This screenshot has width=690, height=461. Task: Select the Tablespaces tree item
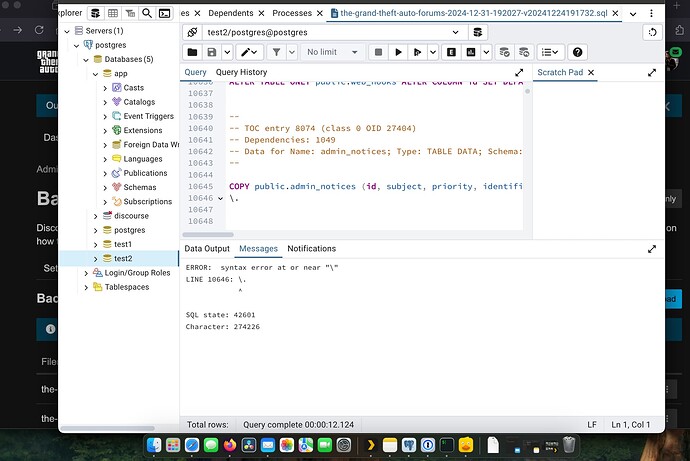[127, 287]
